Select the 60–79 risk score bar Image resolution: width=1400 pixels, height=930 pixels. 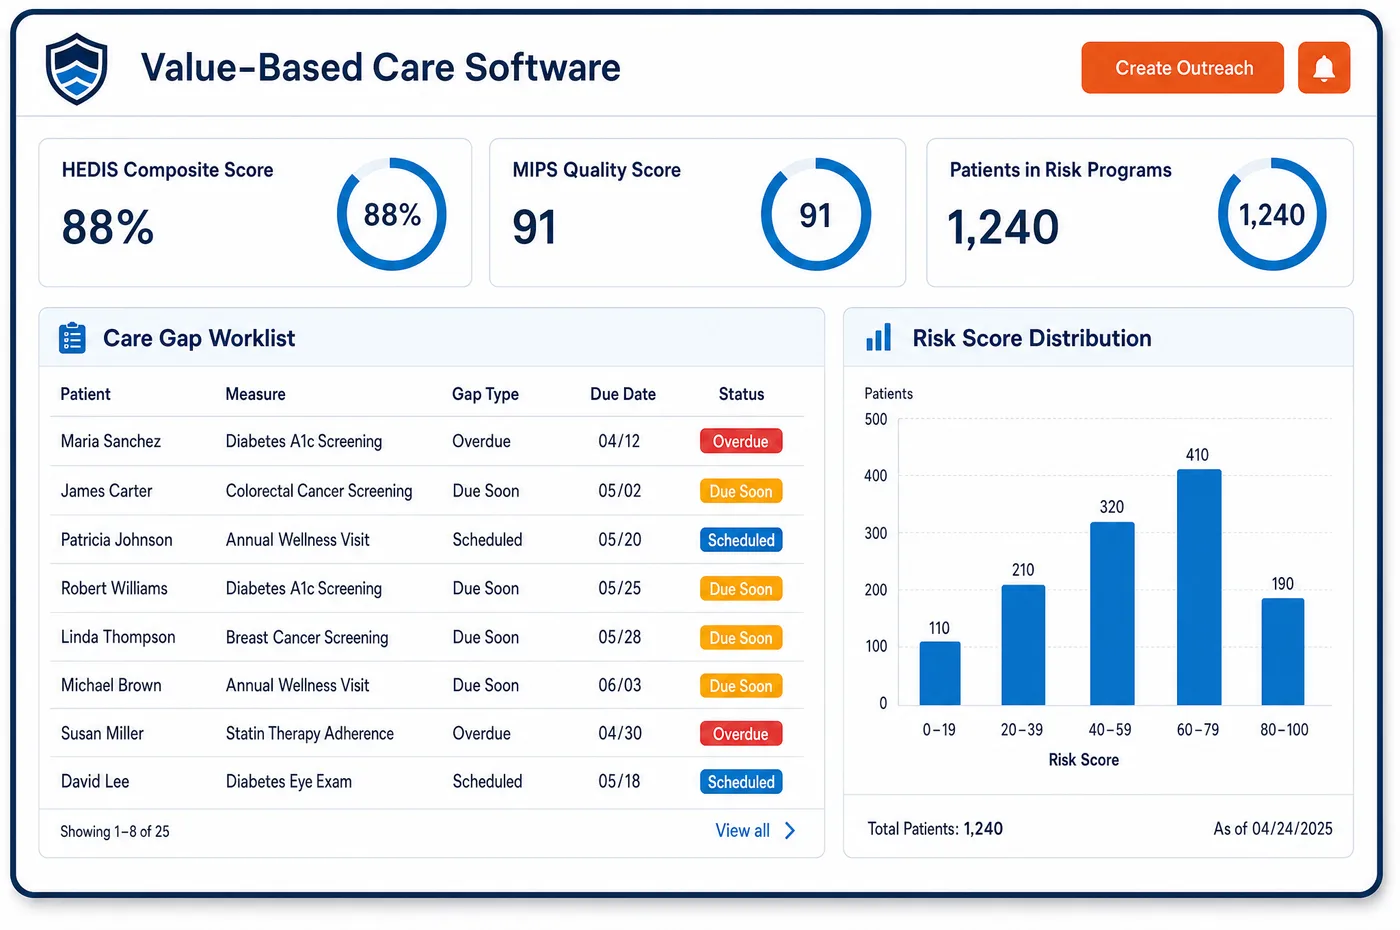[x=1198, y=587]
